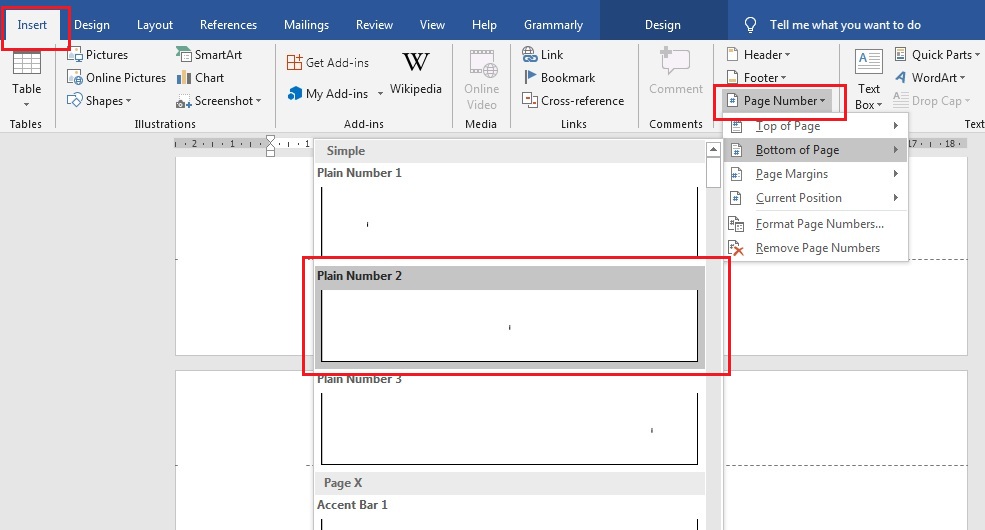Click the lightbulb Tell me icon
The width and height of the screenshot is (985, 530).
pos(750,25)
